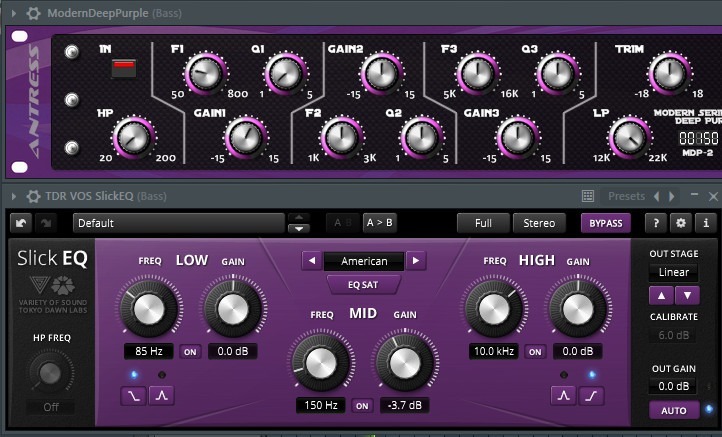Toggle the red IN switch on ModernDeepPurple
This screenshot has height=437, width=722.
[124, 68]
